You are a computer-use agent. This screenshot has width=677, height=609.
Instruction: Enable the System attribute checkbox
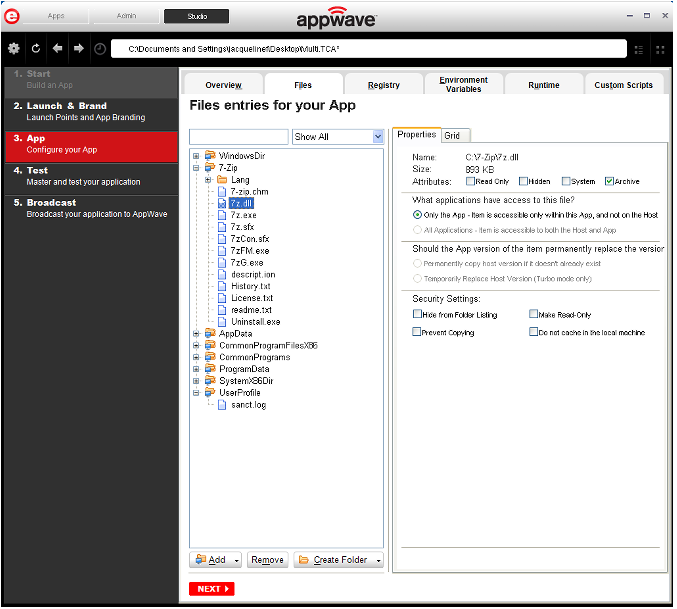(566, 181)
